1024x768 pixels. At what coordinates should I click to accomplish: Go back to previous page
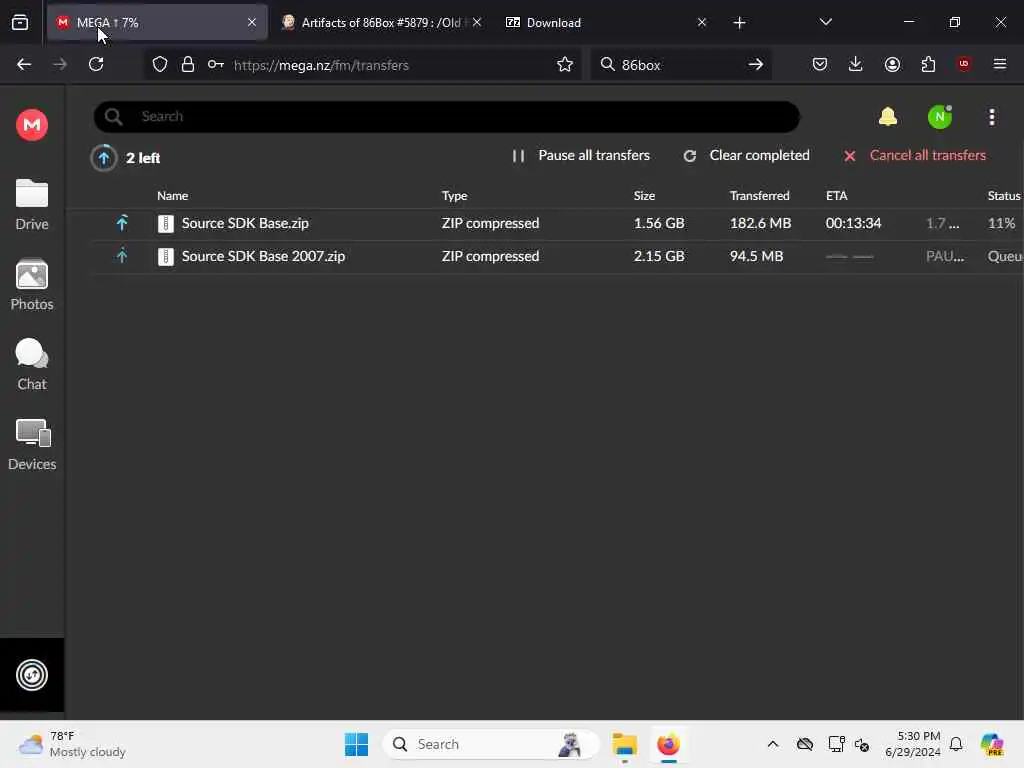24,64
